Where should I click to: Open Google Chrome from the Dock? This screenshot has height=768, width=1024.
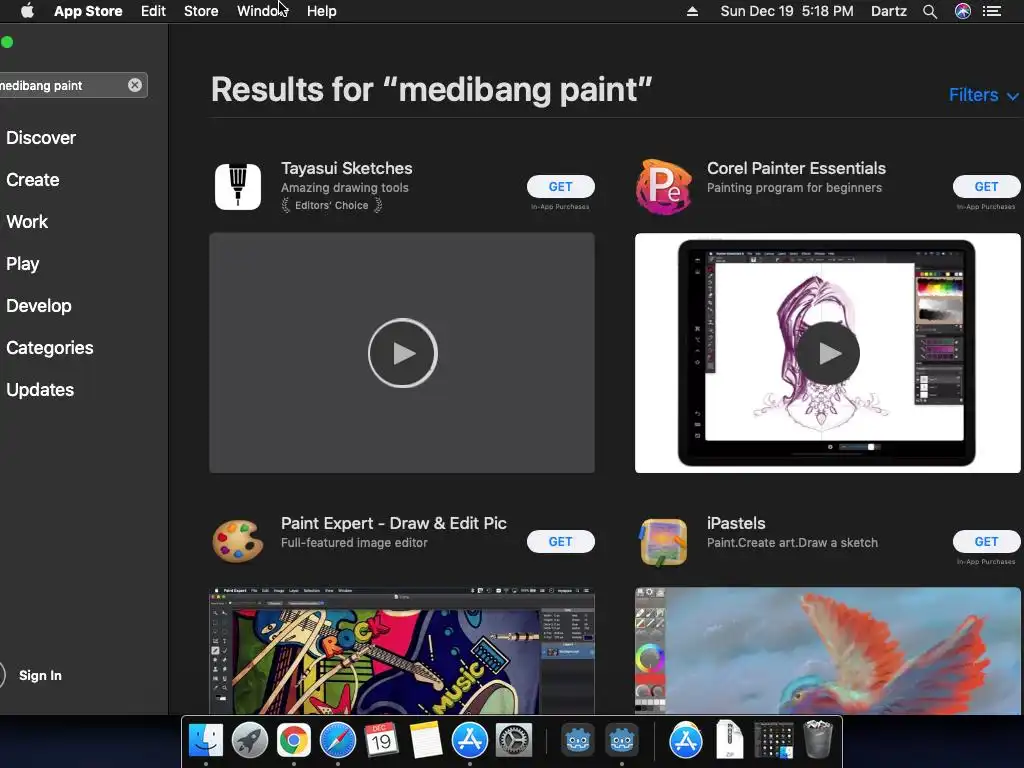[293, 741]
